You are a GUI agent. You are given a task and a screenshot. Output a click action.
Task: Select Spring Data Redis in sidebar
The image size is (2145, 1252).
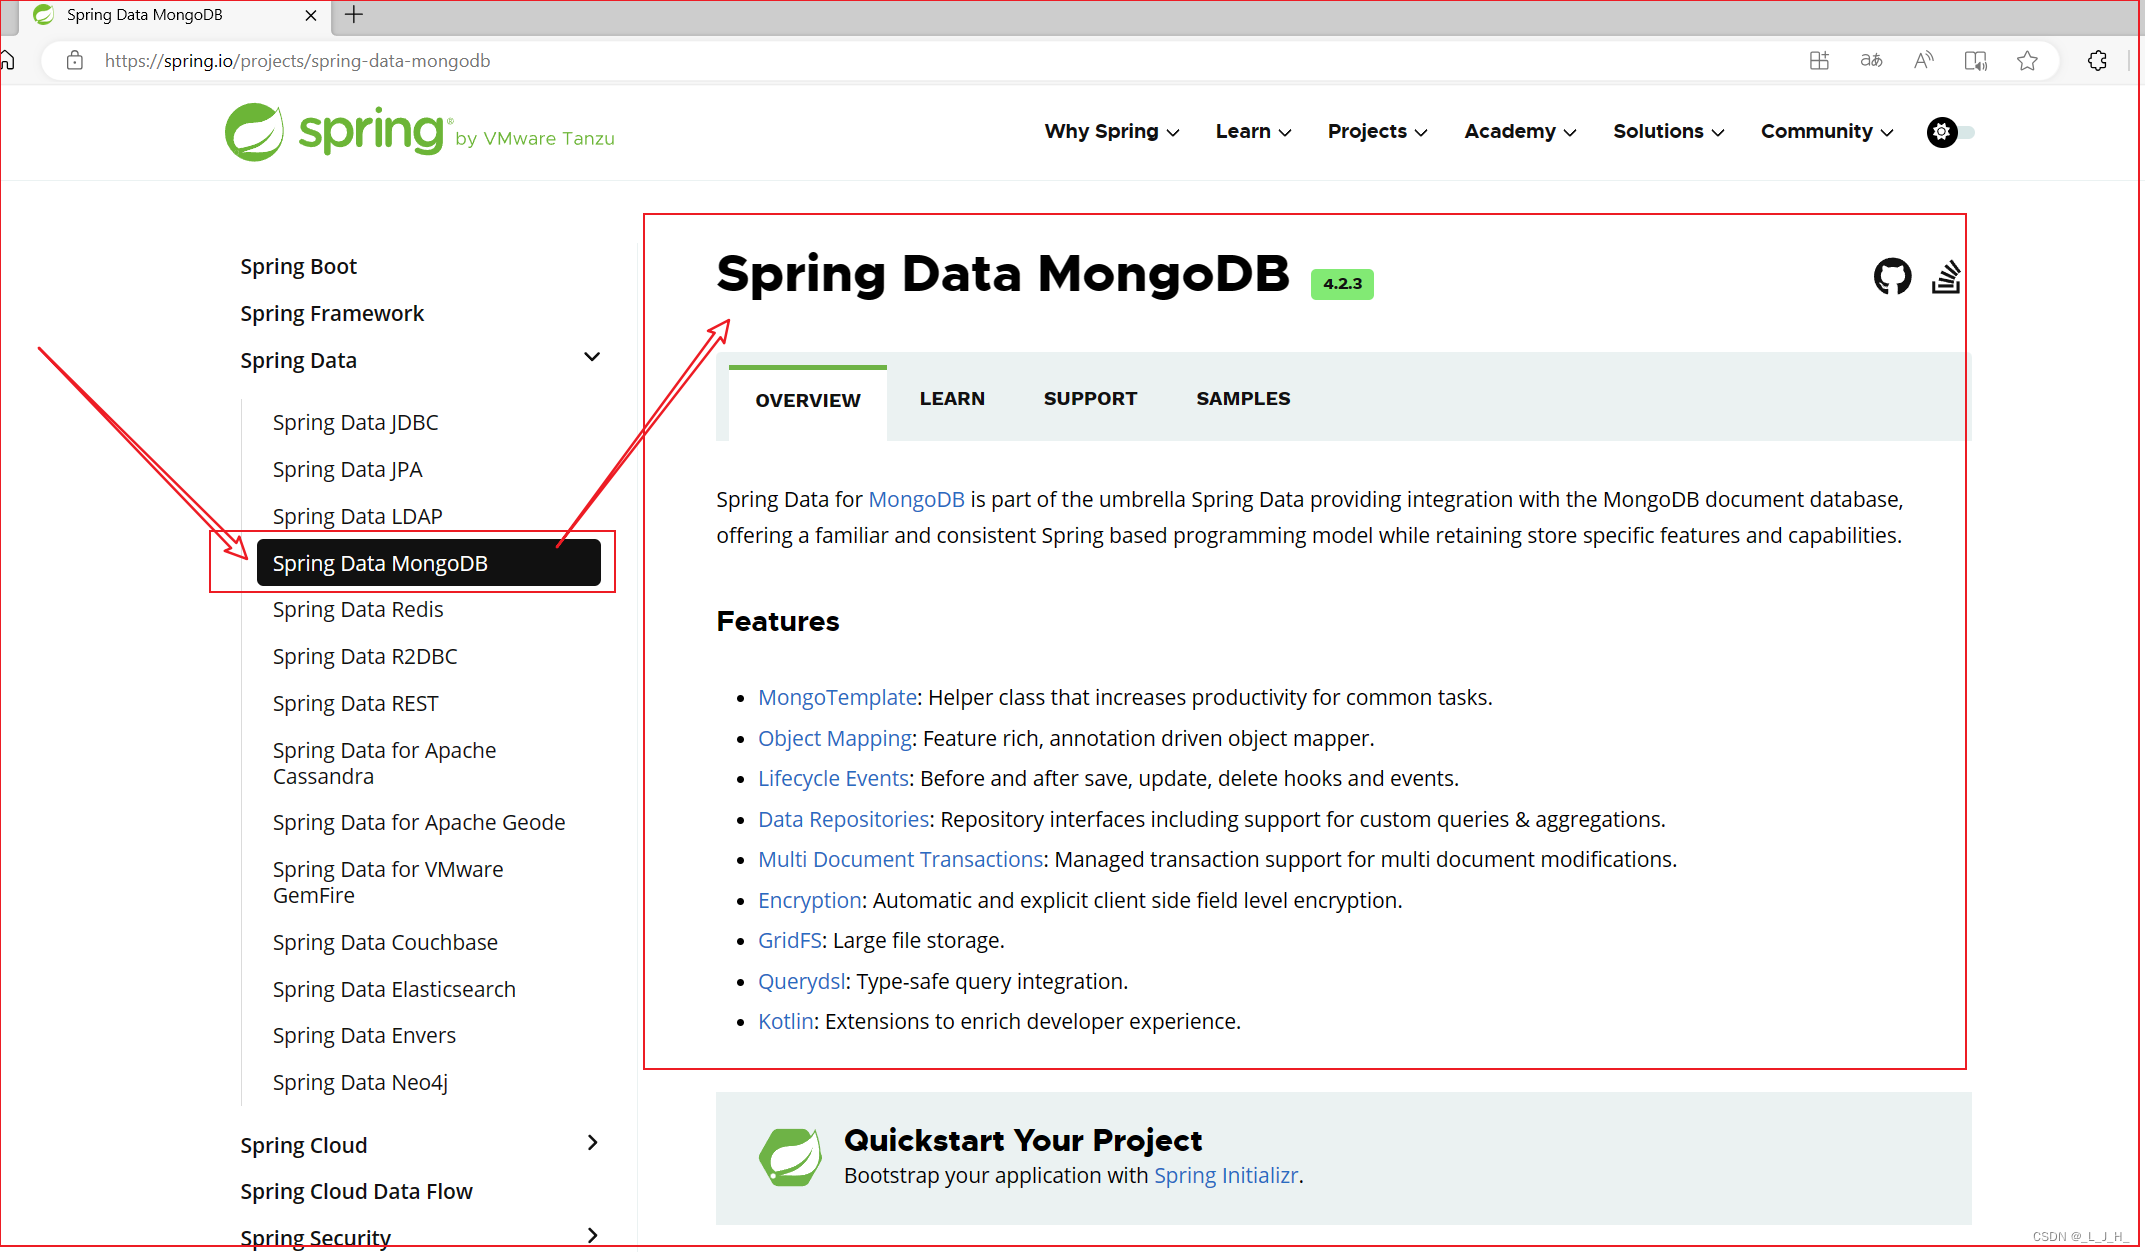pos(358,610)
